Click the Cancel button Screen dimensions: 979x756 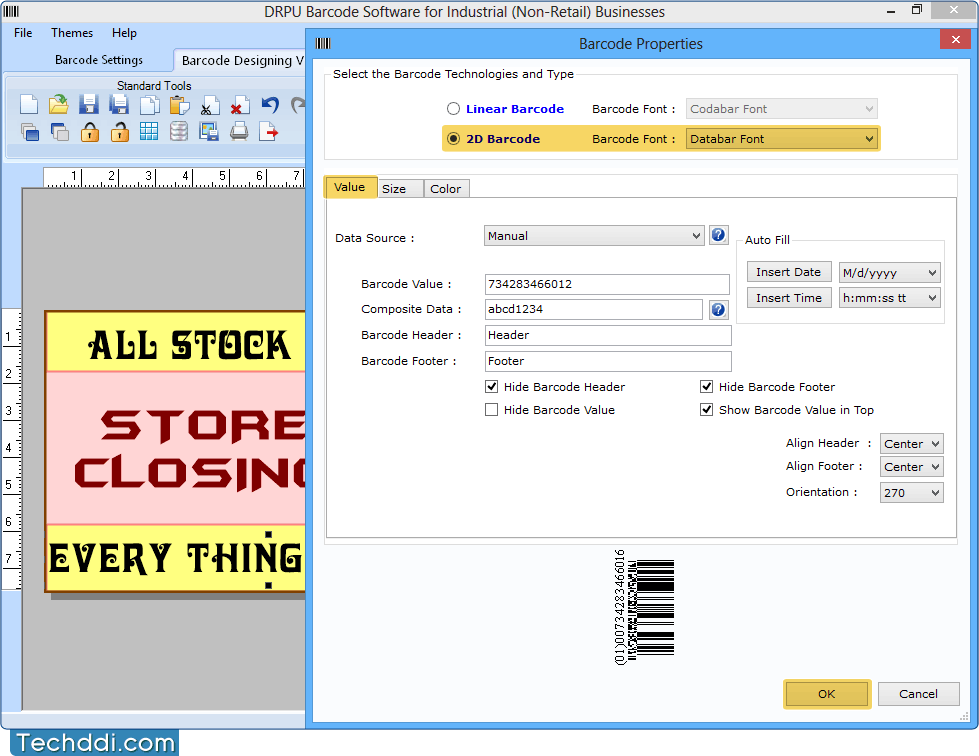tap(918, 694)
